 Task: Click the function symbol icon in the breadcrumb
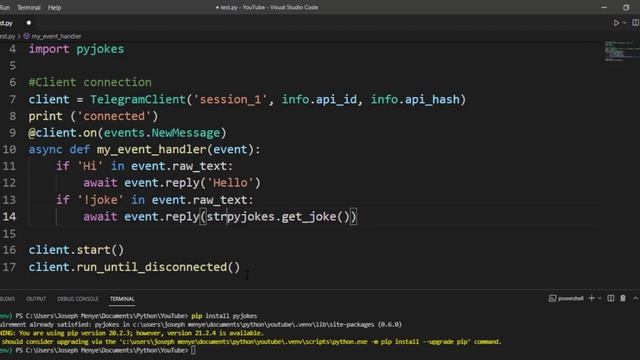pos(27,36)
